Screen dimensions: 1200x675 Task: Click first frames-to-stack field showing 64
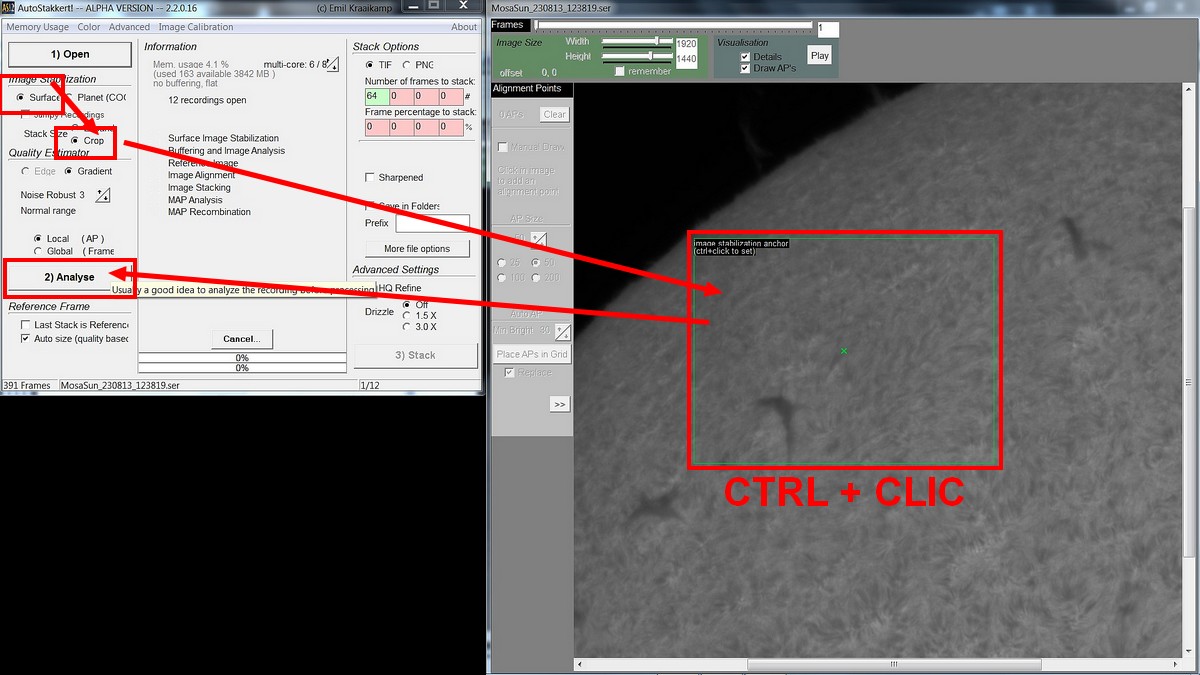pos(376,97)
